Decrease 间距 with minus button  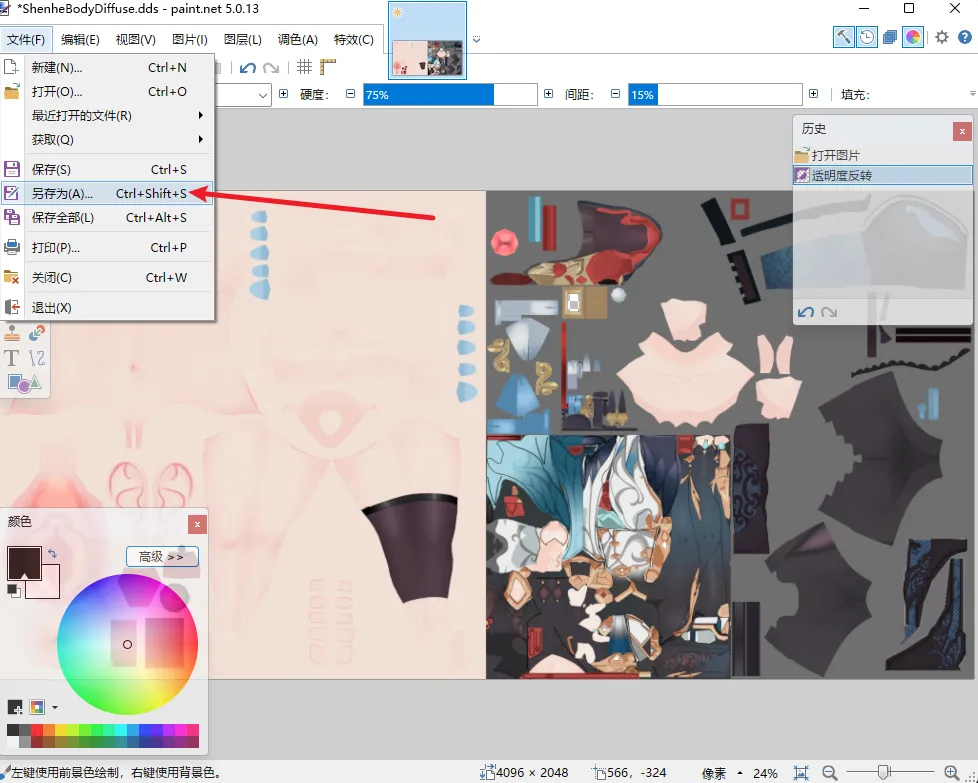pyautogui.click(x=616, y=94)
